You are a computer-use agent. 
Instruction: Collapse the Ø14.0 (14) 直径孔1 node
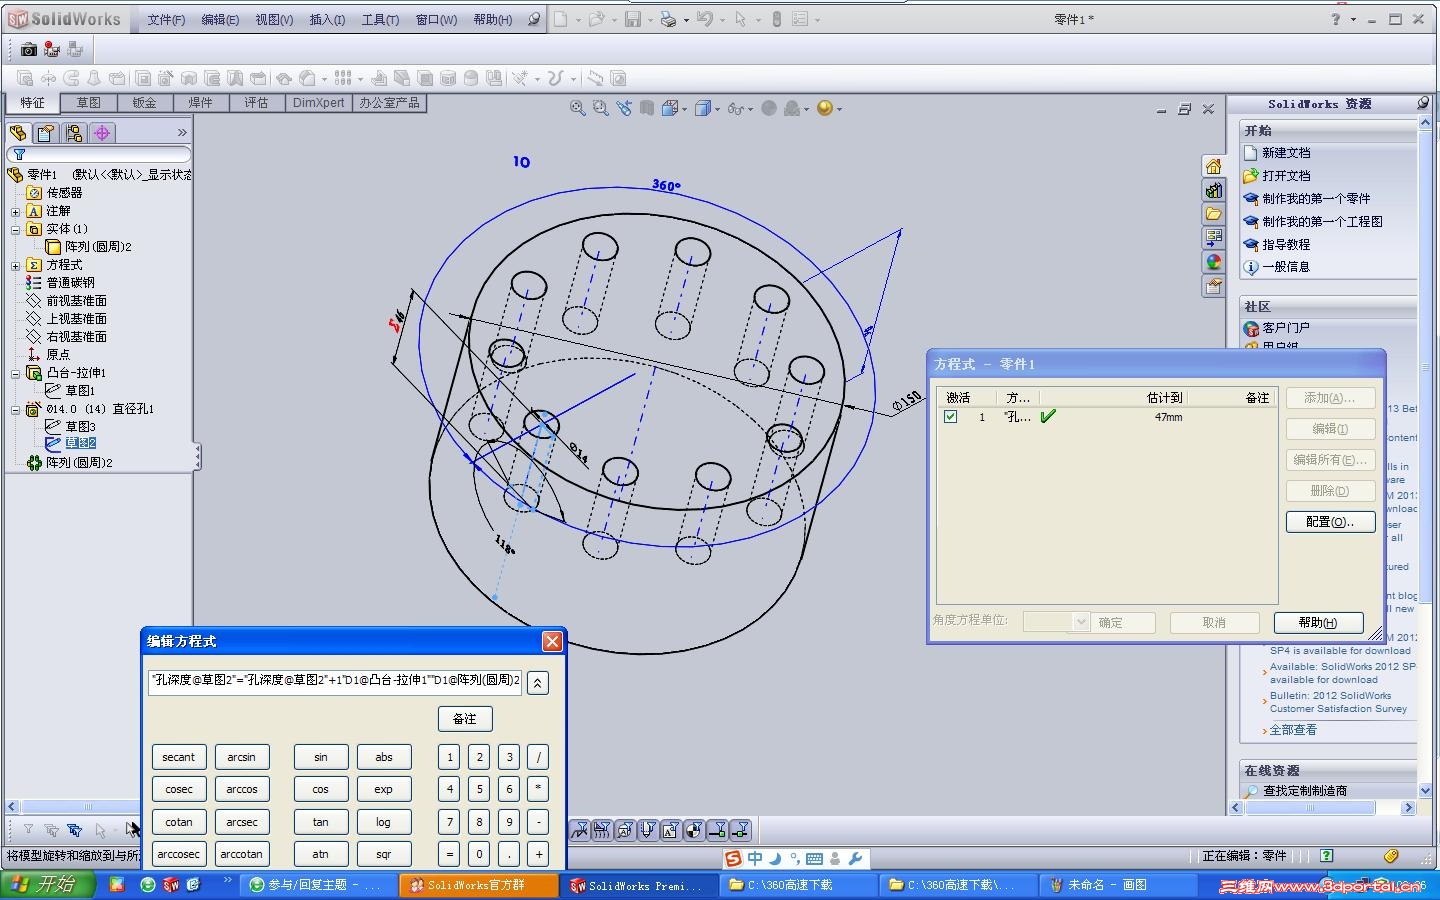click(x=15, y=410)
